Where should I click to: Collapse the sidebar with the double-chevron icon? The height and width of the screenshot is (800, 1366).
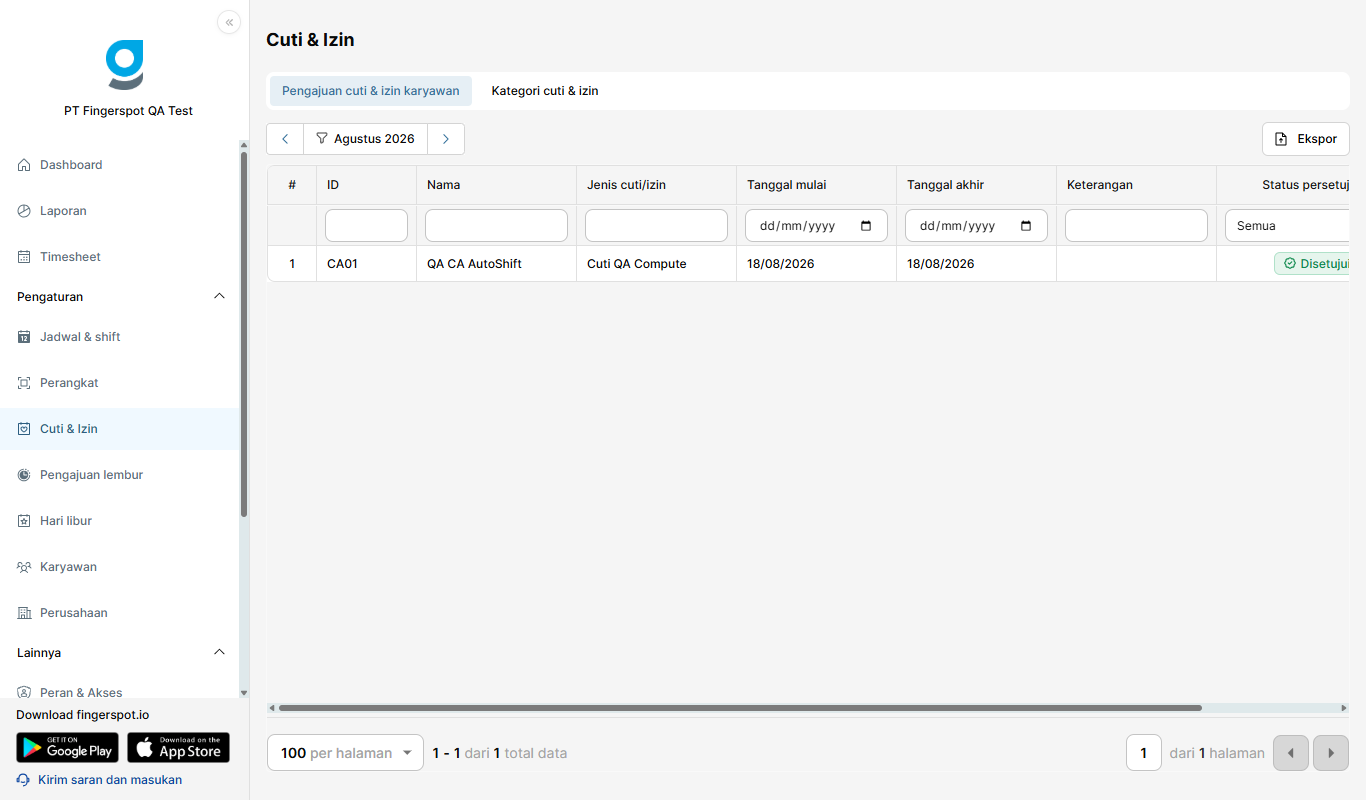click(229, 22)
